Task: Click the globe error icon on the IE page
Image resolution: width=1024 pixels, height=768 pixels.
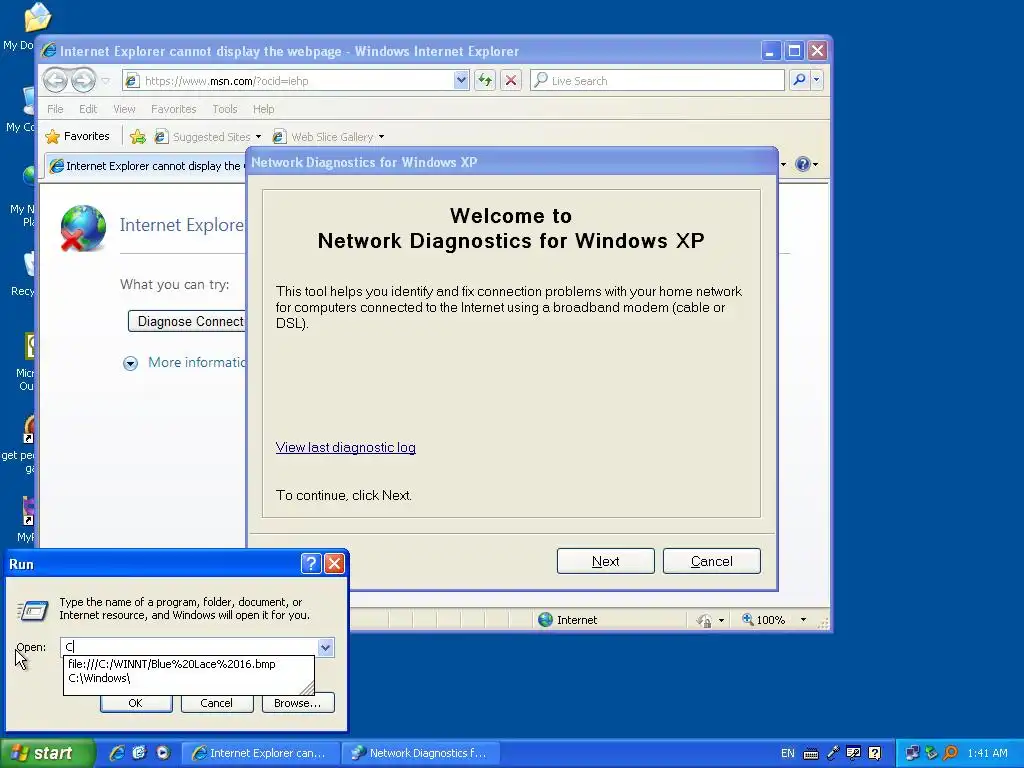Action: (83, 228)
